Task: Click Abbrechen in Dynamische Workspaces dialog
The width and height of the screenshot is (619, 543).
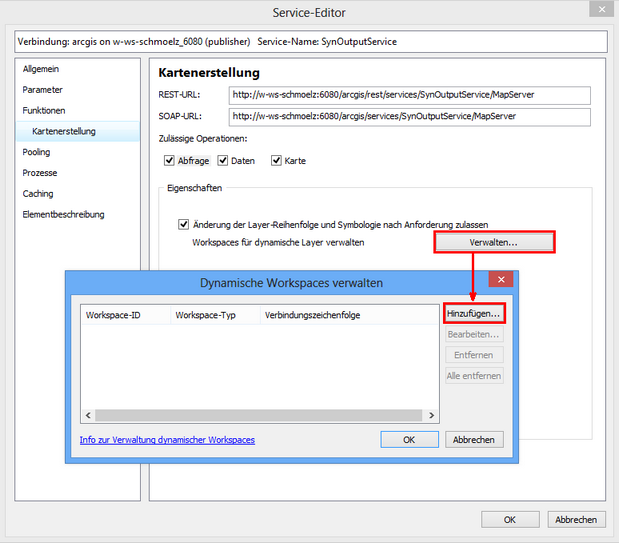Action: click(x=474, y=440)
